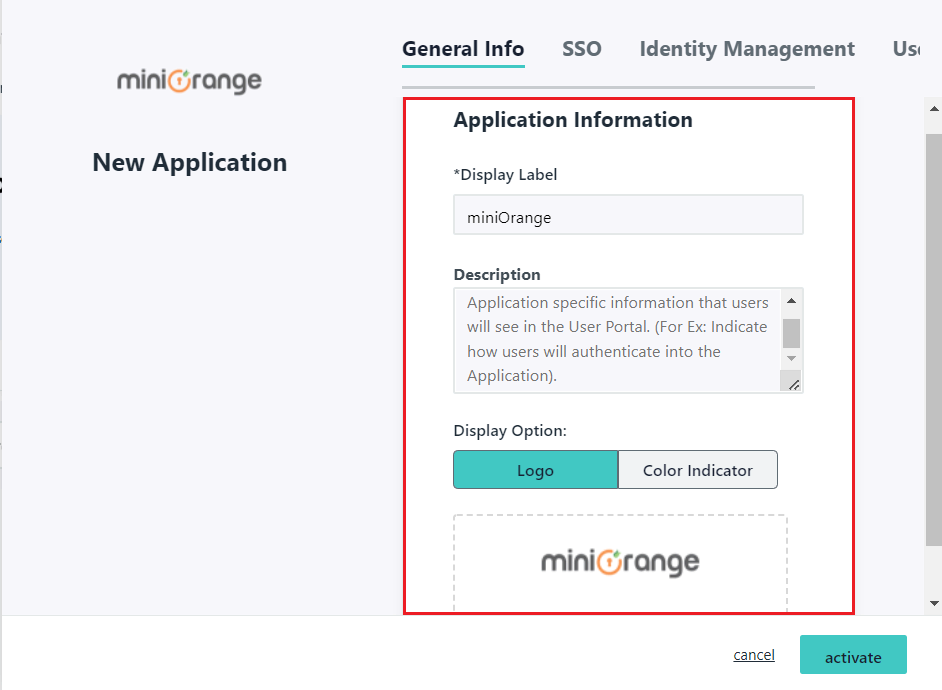Open the Identity Management tab
942x690 pixels.
click(747, 49)
